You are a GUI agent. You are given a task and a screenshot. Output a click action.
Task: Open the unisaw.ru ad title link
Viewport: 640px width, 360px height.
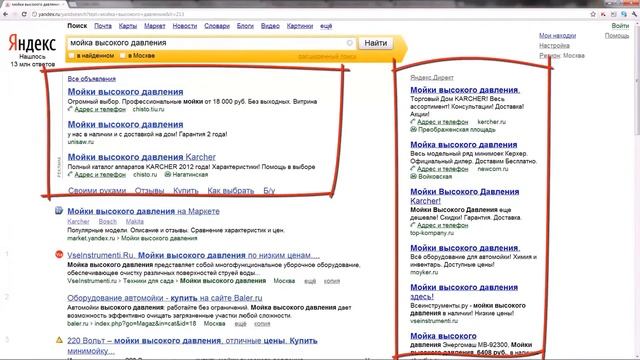[x=125, y=124]
